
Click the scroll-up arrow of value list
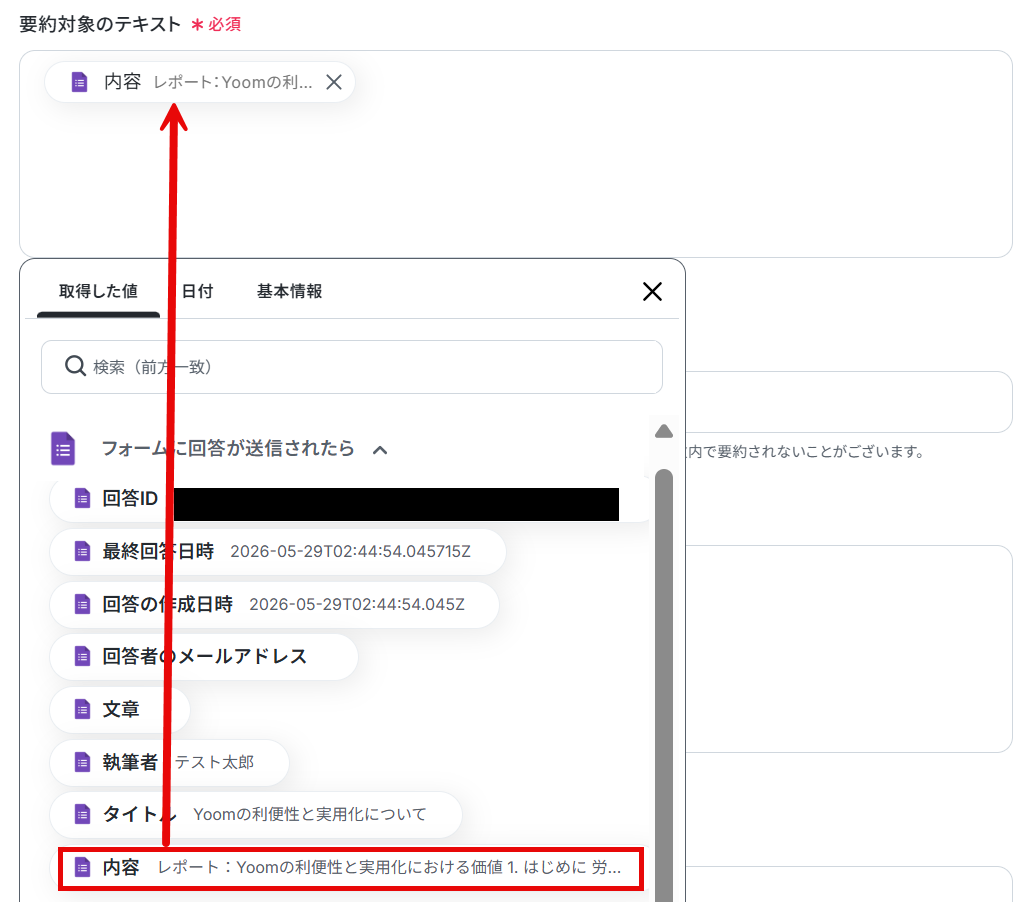664,431
